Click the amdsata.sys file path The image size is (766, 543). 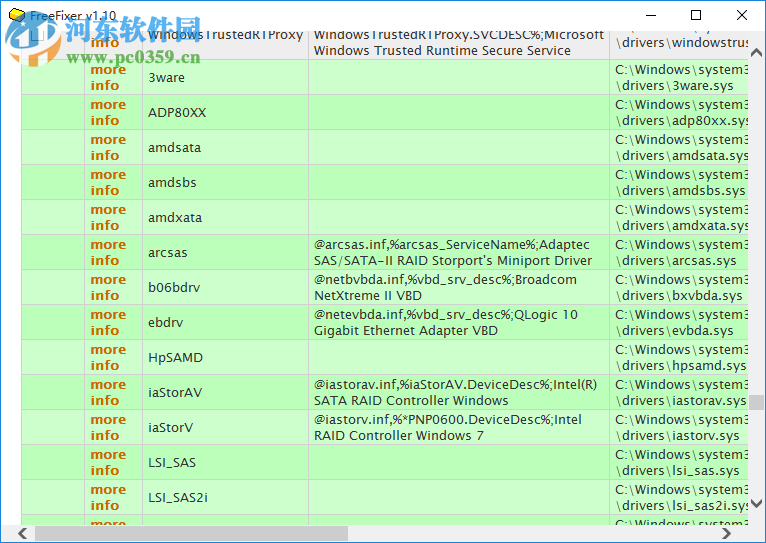pos(681,147)
